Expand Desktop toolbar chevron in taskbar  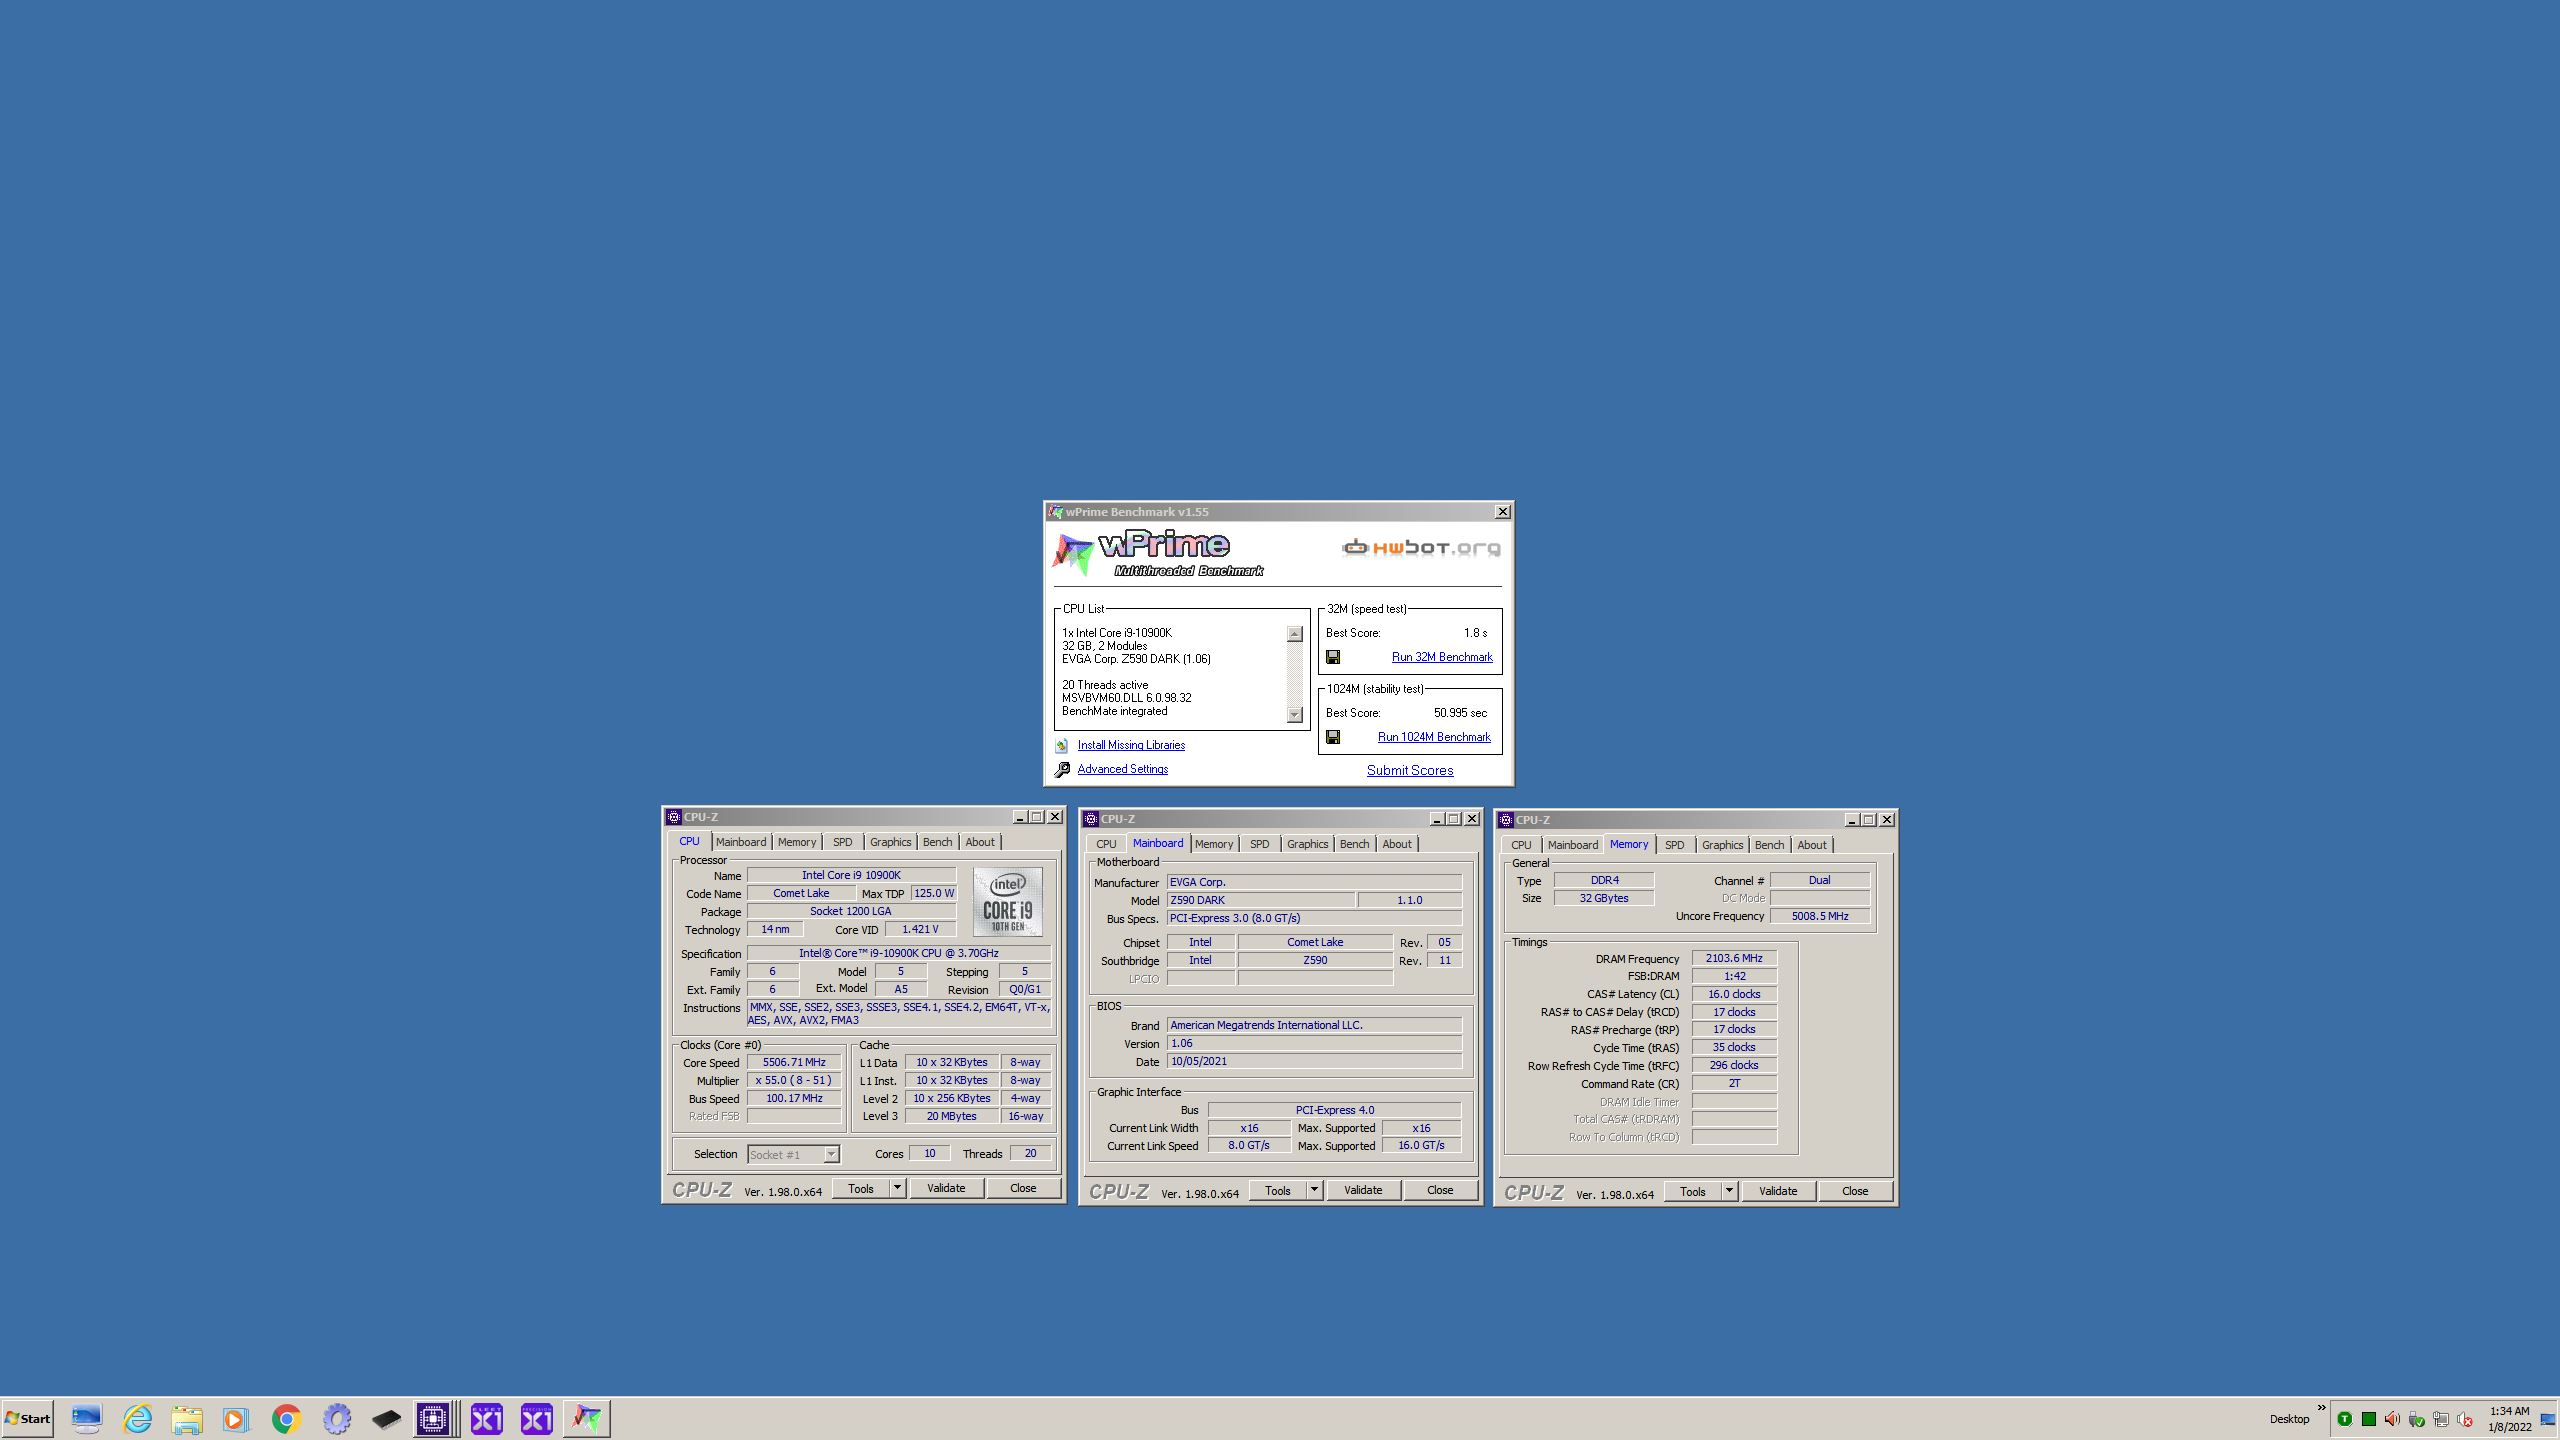(x=2321, y=1408)
